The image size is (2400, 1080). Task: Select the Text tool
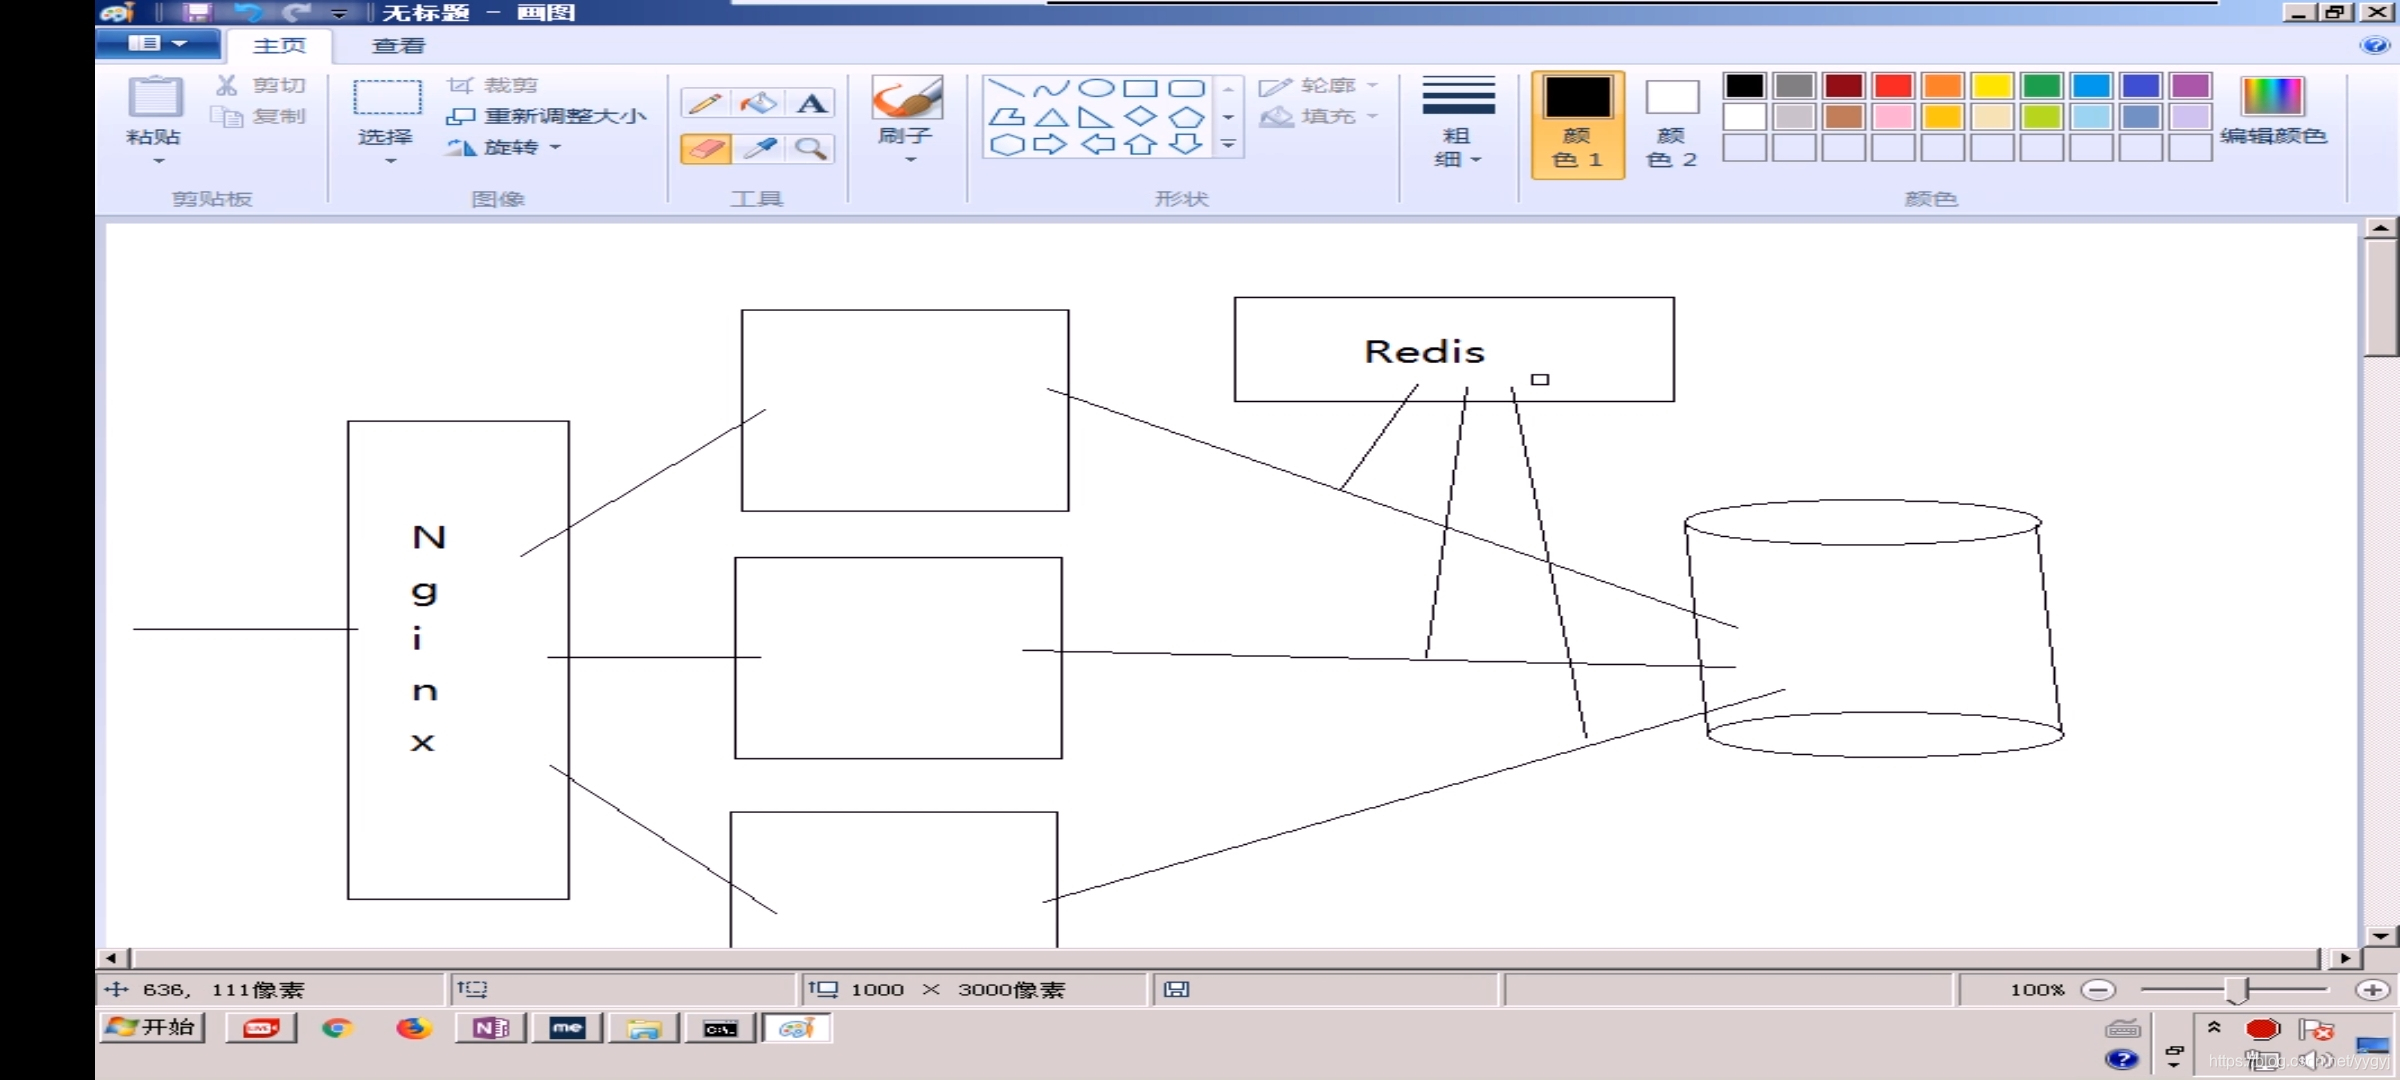[811, 103]
